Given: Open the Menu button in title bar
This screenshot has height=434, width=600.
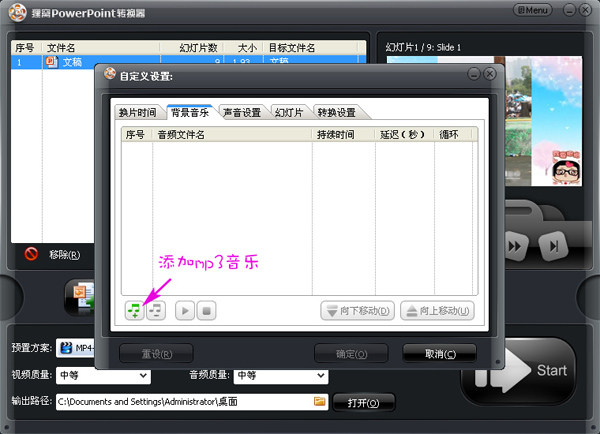Looking at the screenshot, I should [x=533, y=10].
